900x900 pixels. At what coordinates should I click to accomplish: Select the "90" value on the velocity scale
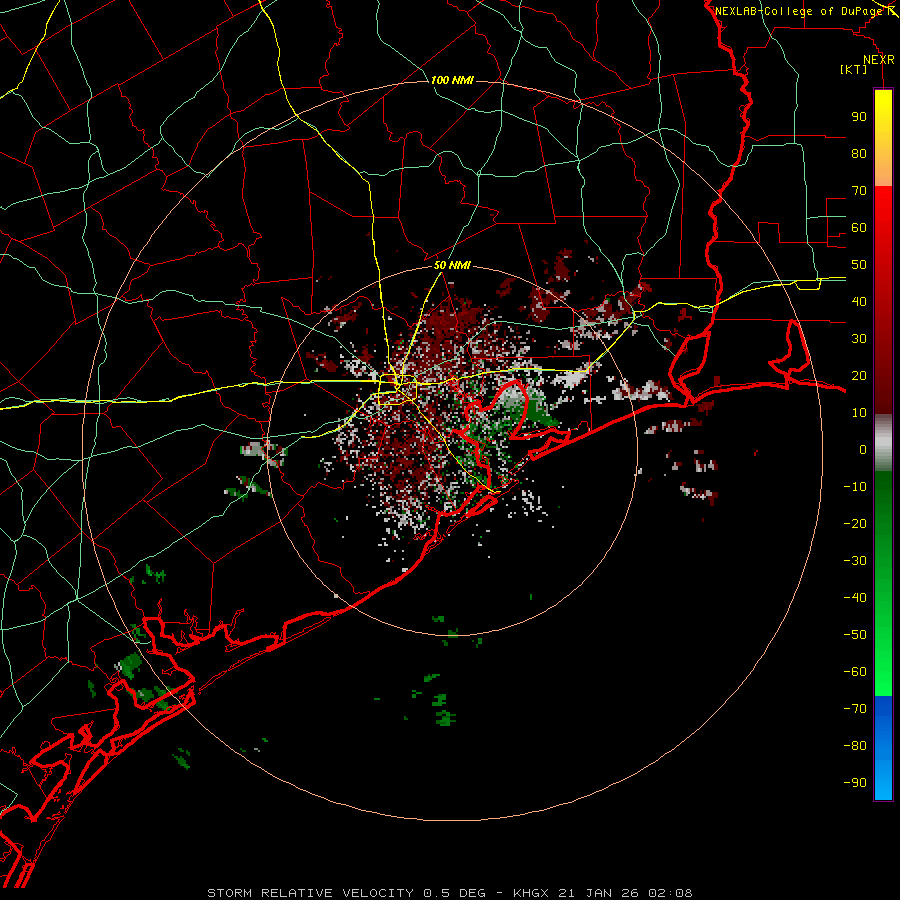pyautogui.click(x=859, y=117)
